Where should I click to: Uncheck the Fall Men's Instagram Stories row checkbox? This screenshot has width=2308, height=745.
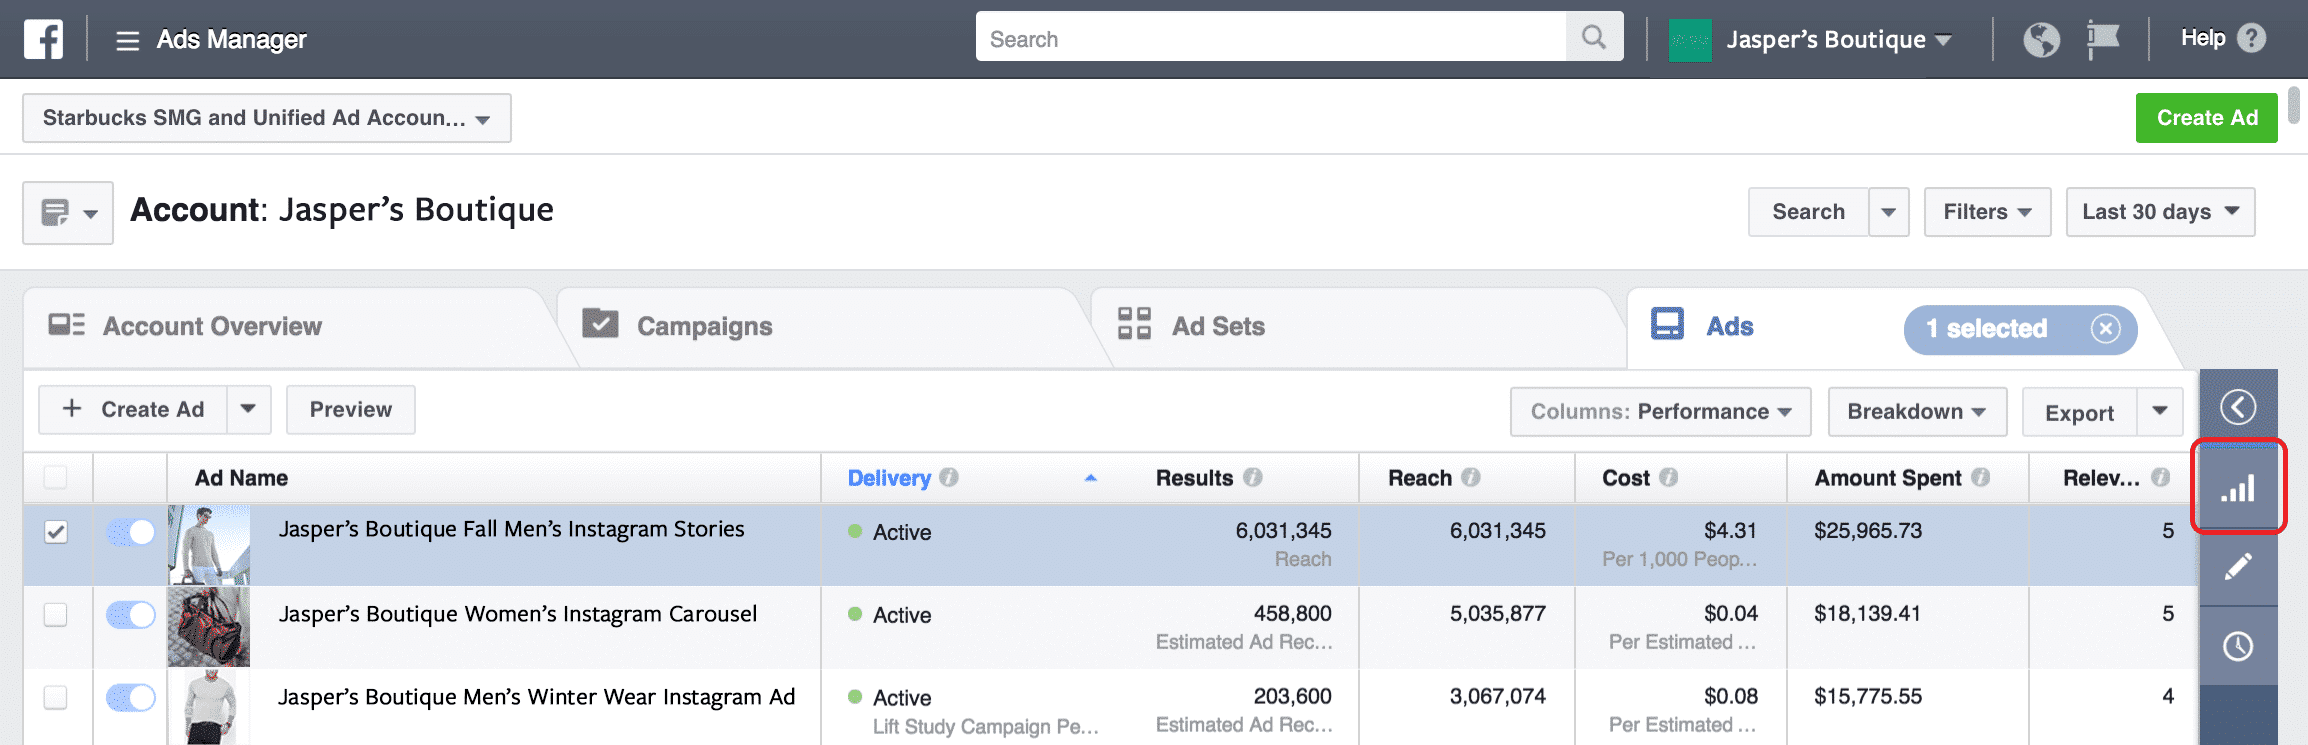coord(56,532)
